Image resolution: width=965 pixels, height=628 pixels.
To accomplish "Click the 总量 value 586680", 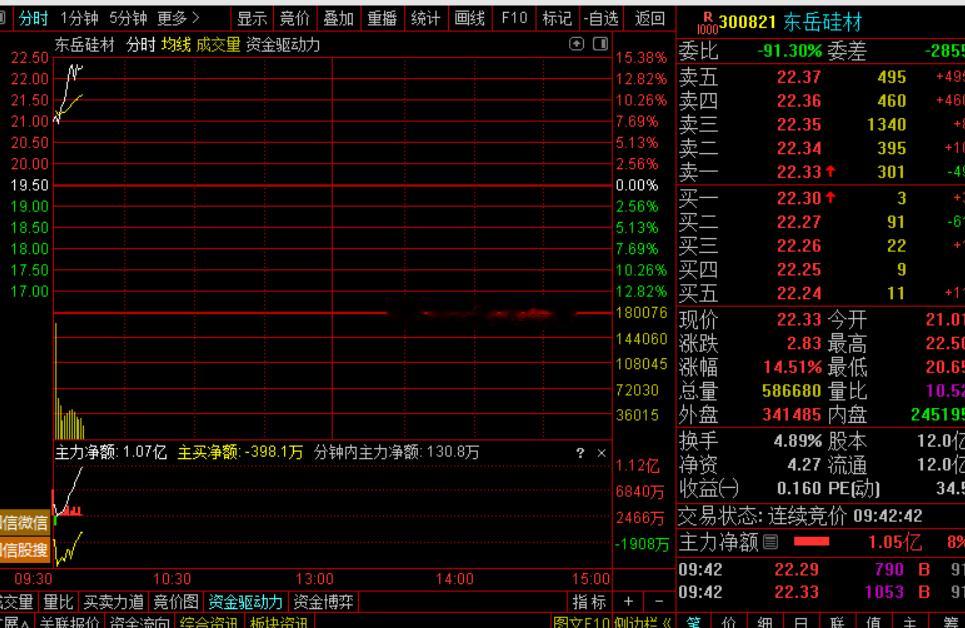I will [x=791, y=390].
